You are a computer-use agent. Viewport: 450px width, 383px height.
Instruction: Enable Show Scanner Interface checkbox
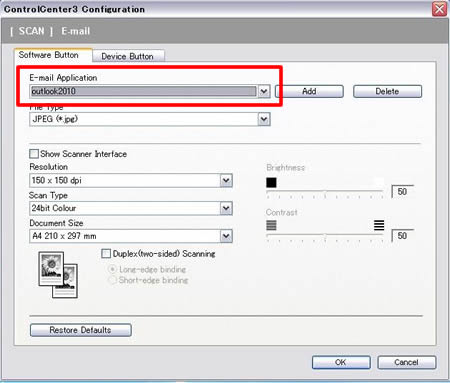pos(34,154)
